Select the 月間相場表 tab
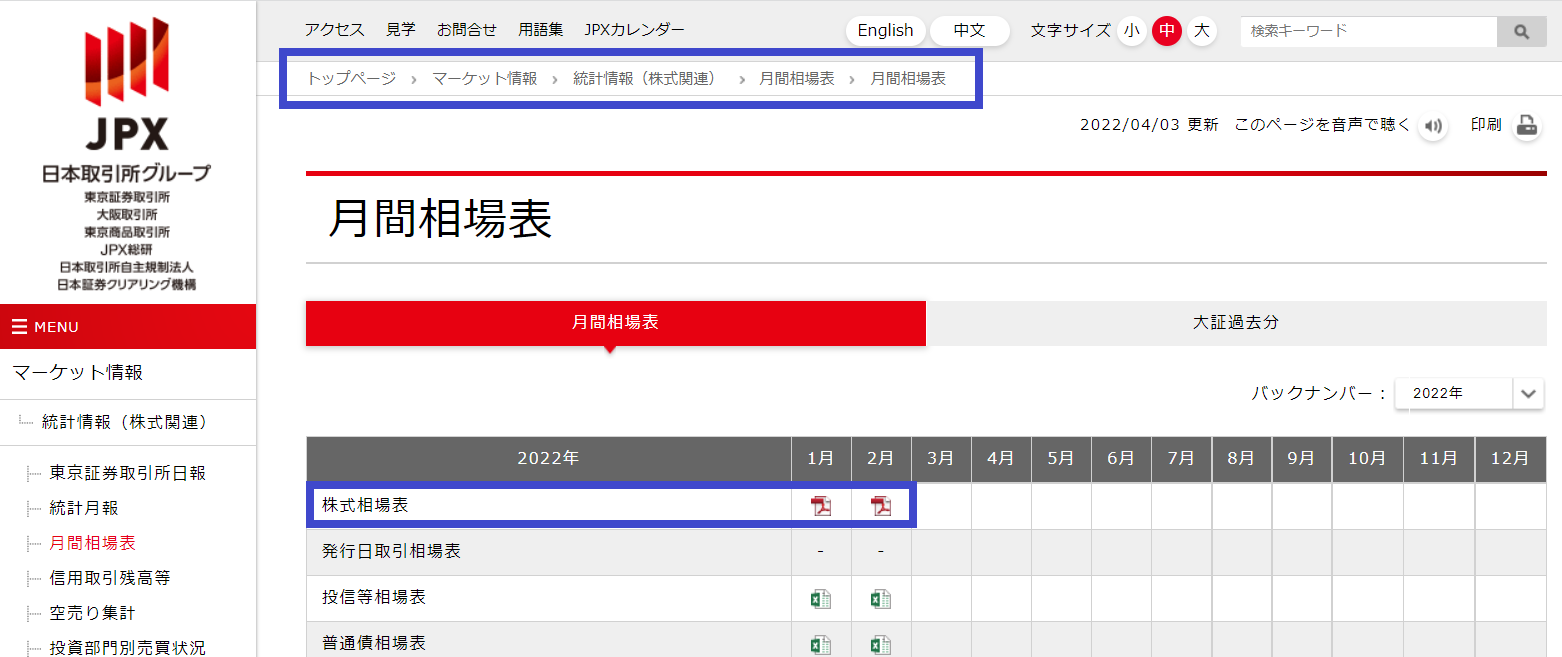The image size is (1562, 657). 615,323
